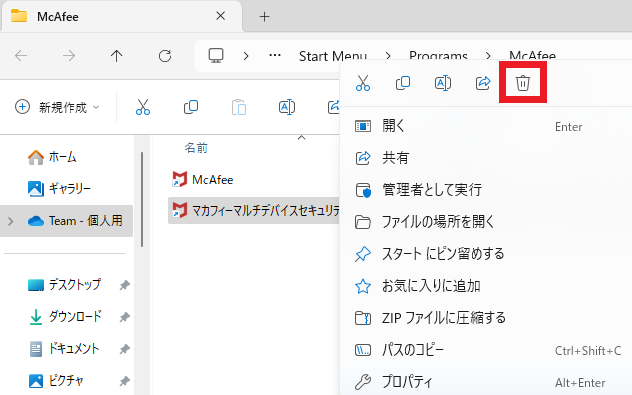Refresh the folder view
The width and height of the screenshot is (632, 395).
click(165, 56)
